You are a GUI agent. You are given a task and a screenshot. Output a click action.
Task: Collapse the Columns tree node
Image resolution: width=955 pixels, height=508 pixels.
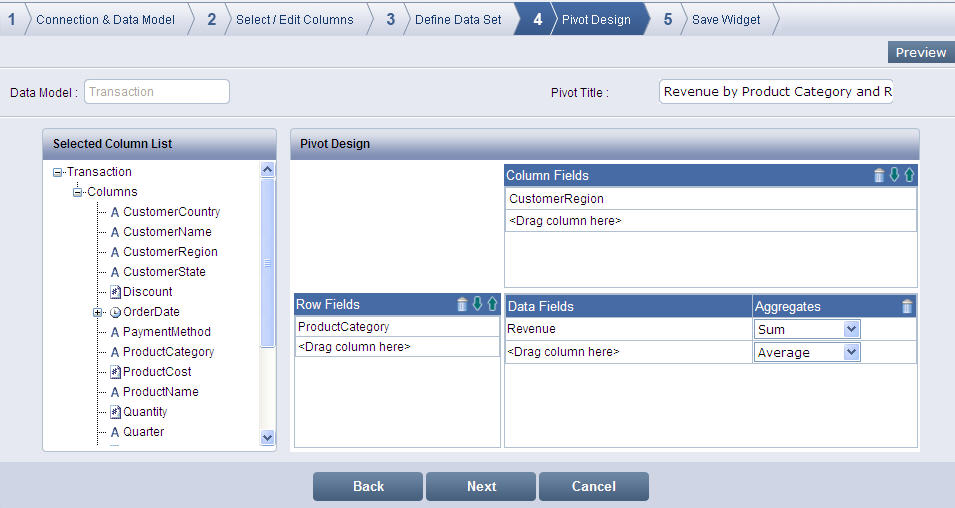click(x=78, y=192)
